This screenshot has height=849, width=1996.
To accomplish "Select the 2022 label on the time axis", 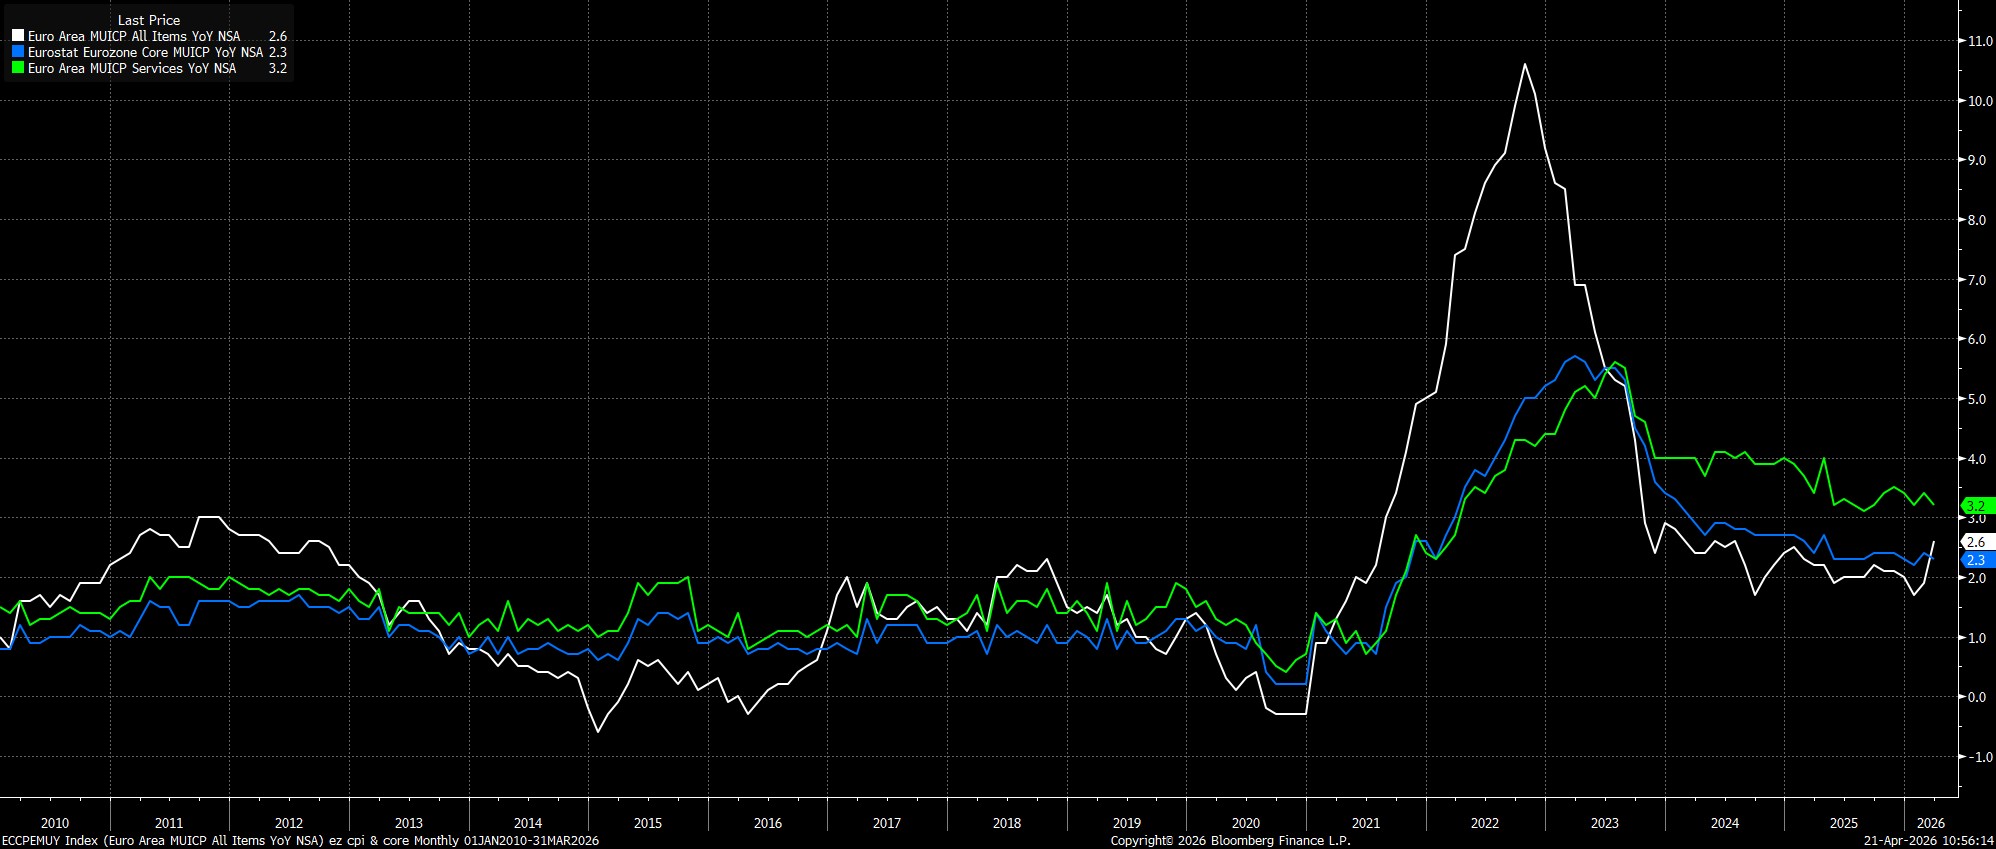I will click(x=1485, y=823).
